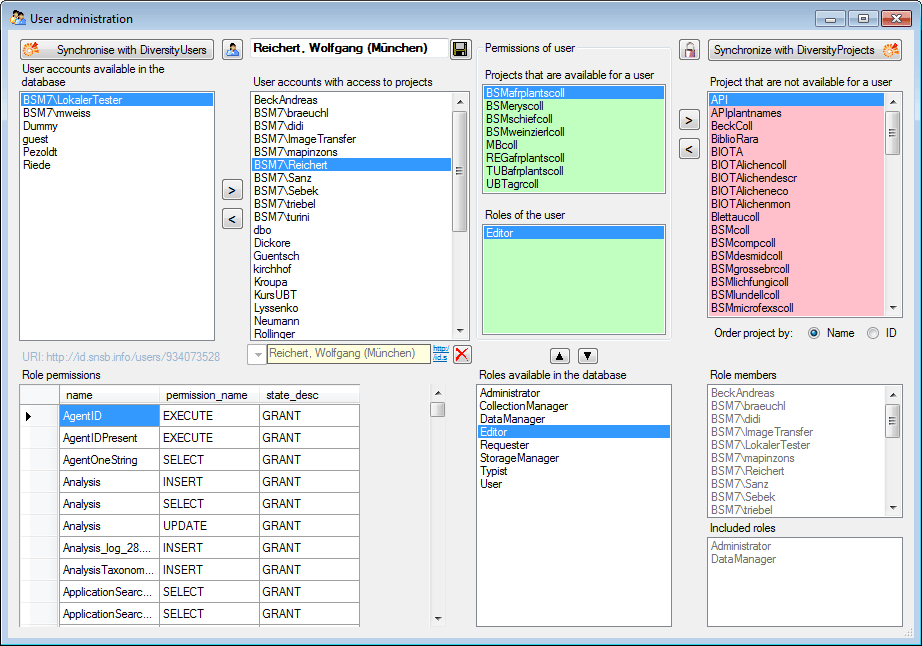Select the Typist role
922x646 pixels.
574,471
